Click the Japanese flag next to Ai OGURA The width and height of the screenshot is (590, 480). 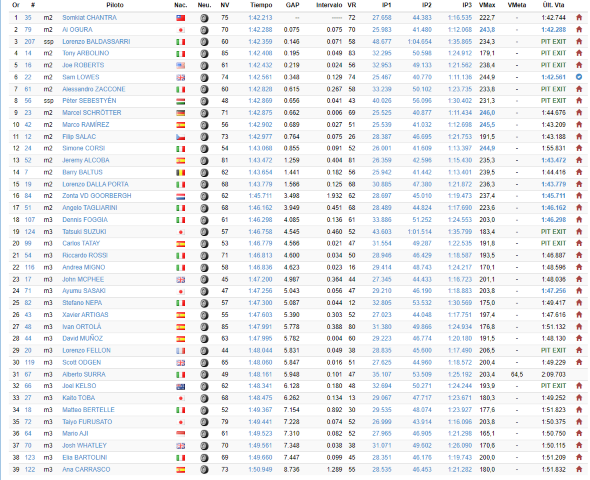[181, 30]
